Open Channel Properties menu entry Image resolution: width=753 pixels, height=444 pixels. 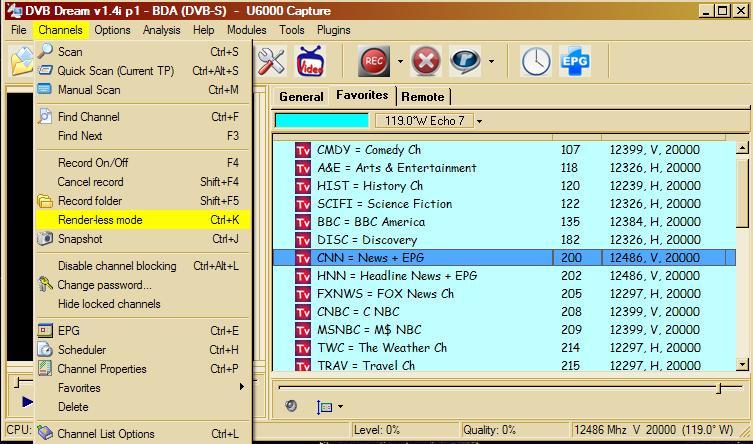(x=143, y=369)
